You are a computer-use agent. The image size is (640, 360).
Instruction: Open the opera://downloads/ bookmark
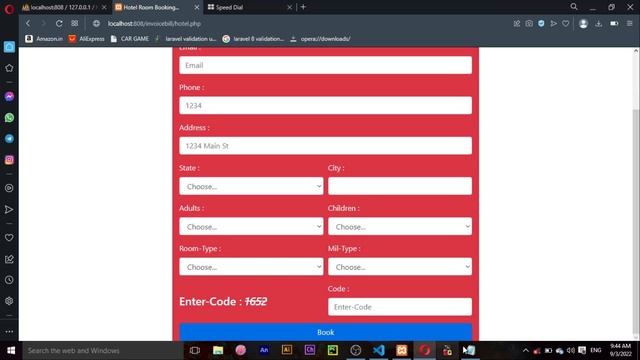click(x=320, y=39)
